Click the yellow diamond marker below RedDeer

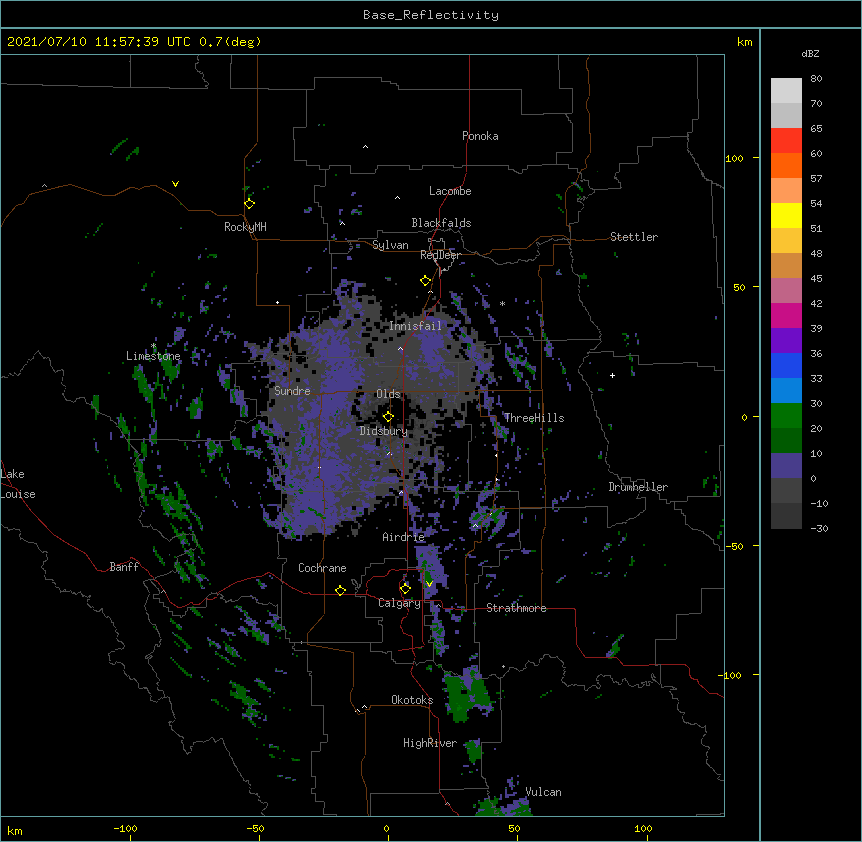point(425,281)
